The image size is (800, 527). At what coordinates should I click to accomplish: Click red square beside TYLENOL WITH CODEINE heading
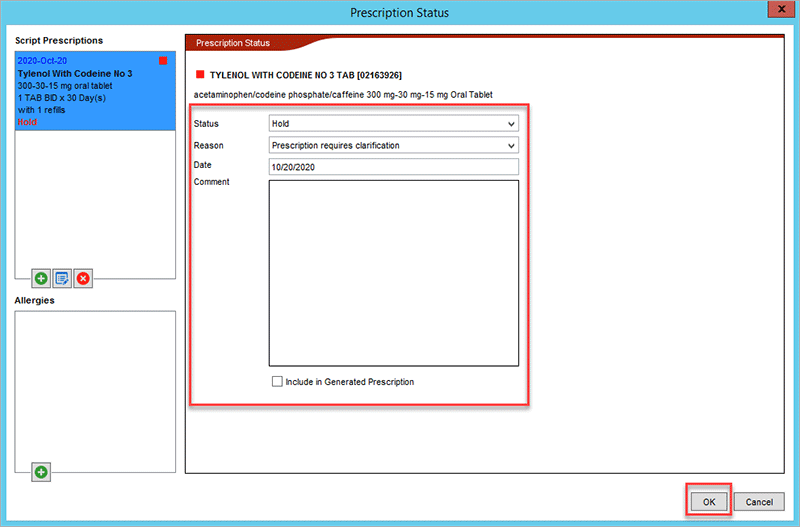(x=200, y=75)
